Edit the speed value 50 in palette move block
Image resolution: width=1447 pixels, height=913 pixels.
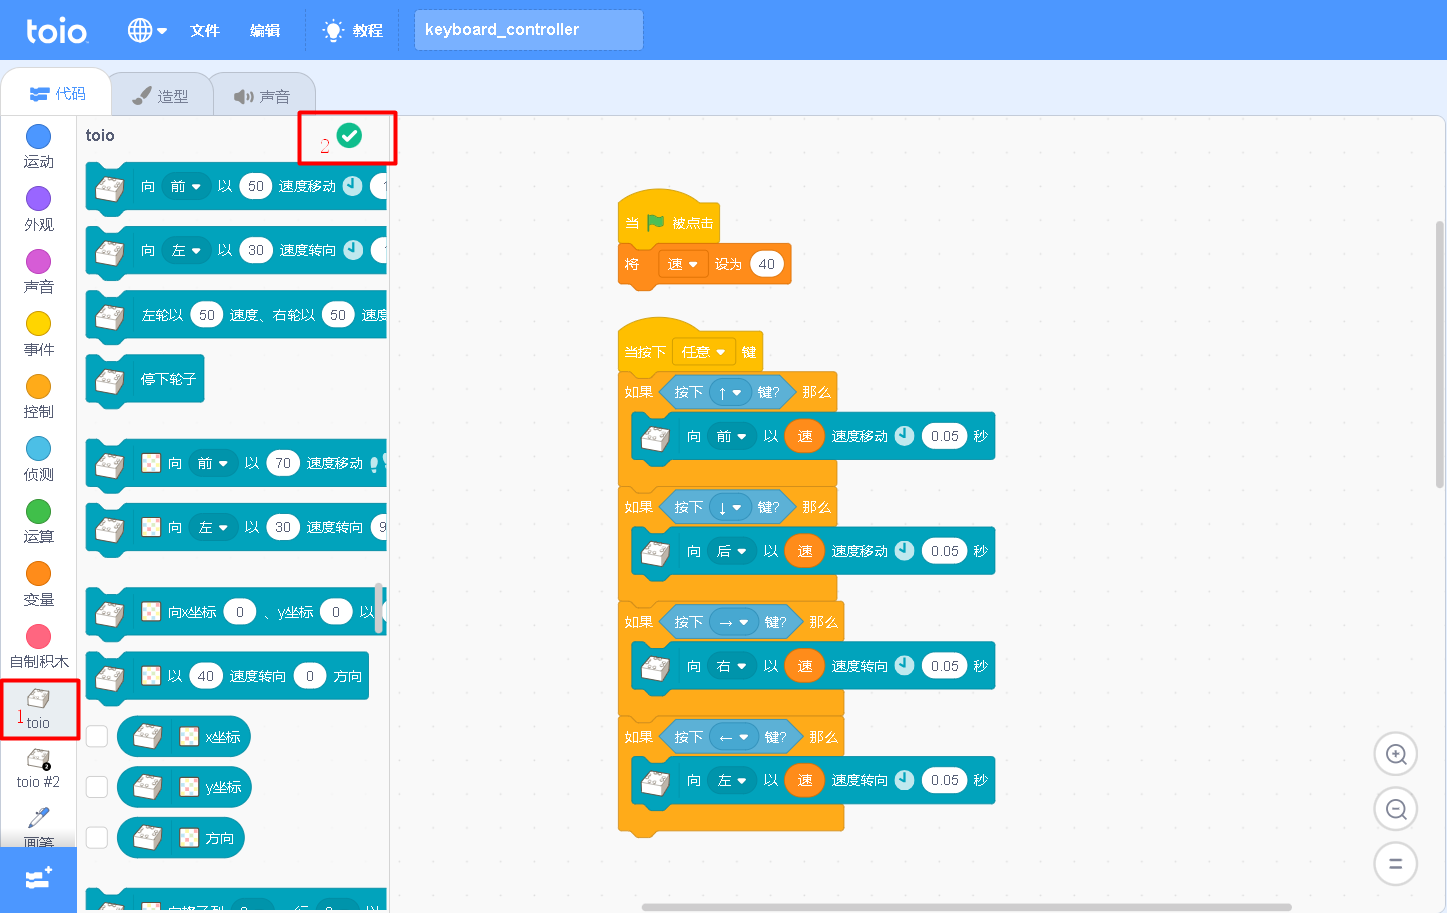(256, 186)
